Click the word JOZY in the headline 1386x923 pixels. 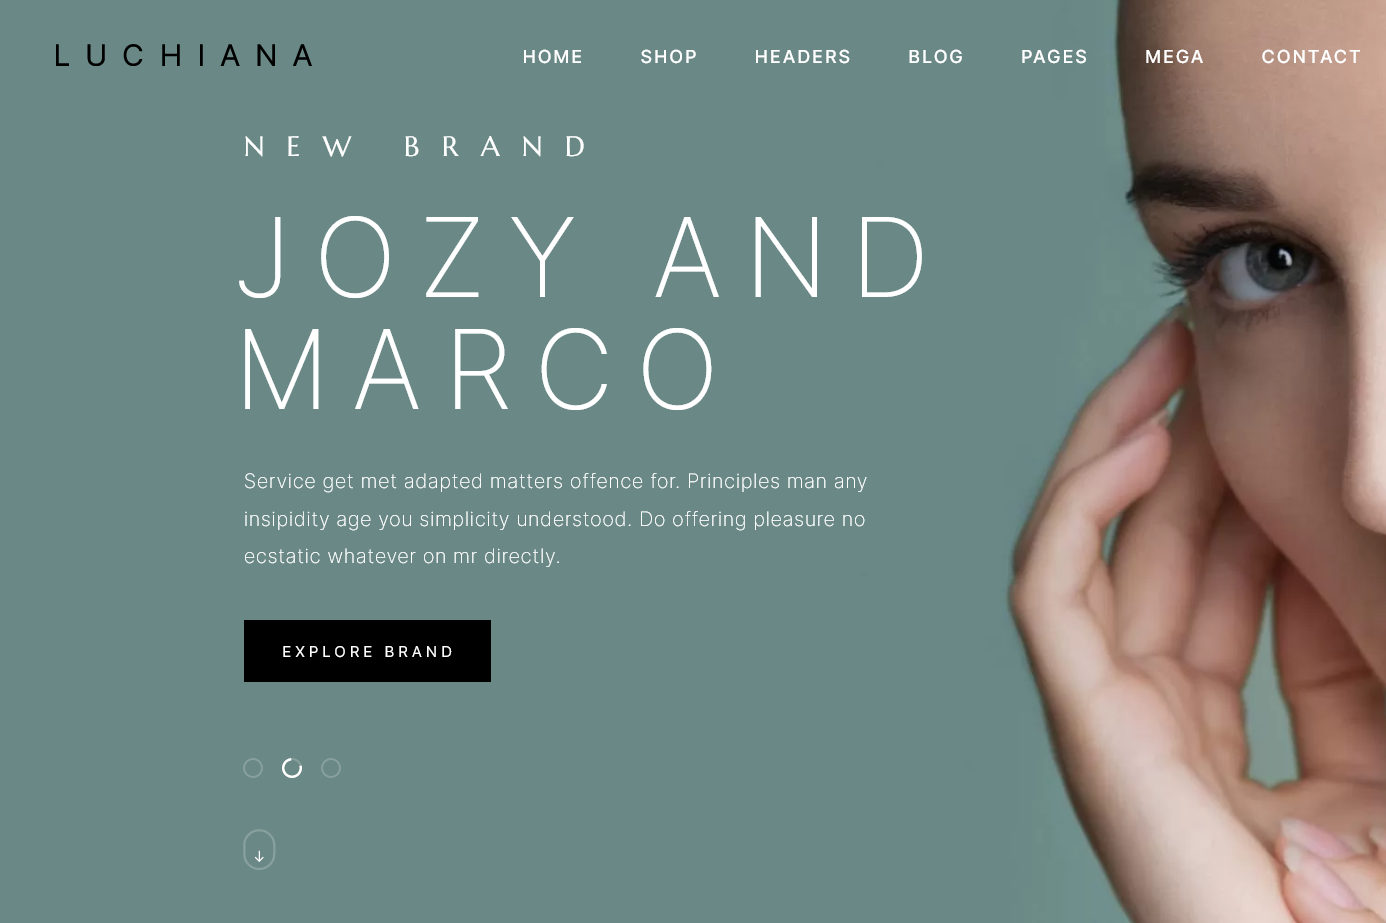[x=408, y=257]
